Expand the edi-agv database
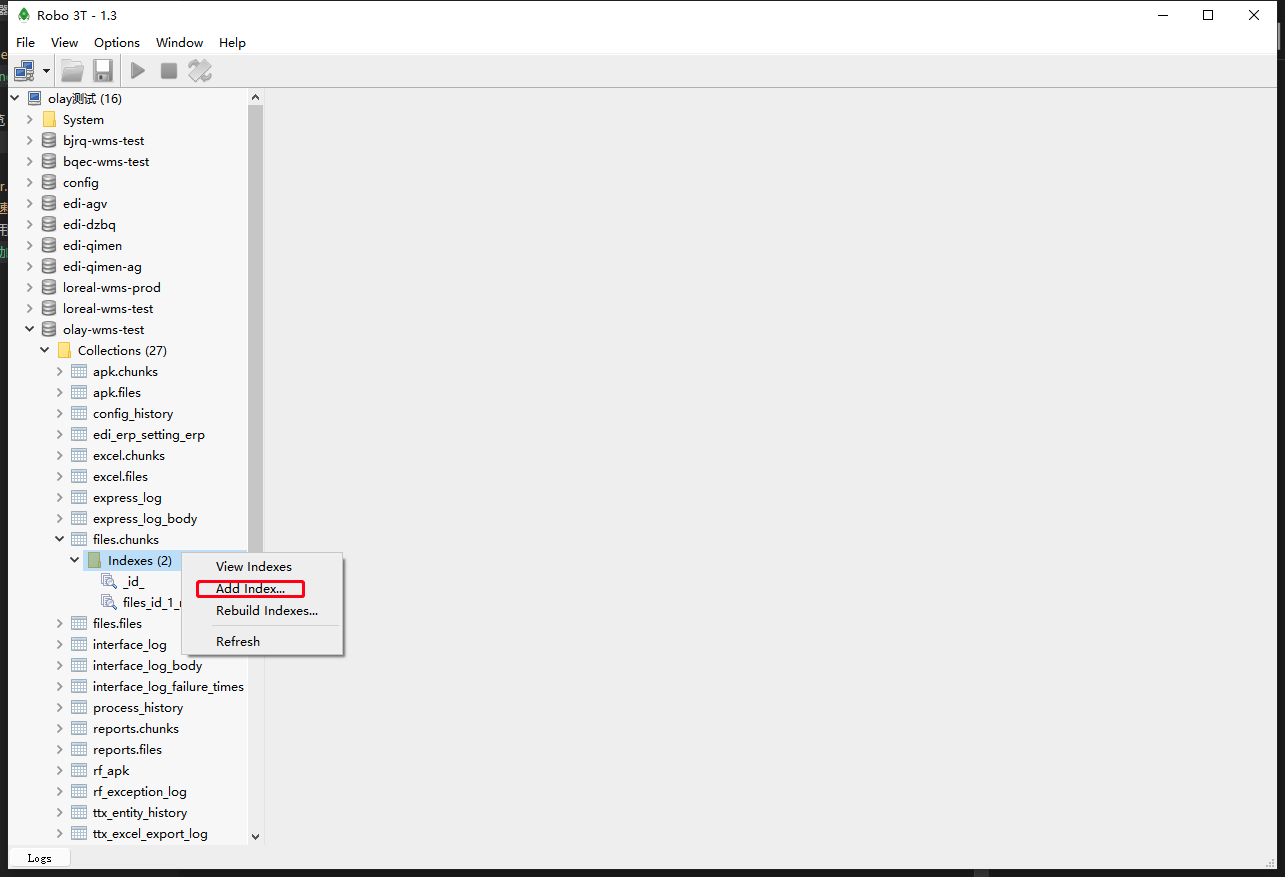Image resolution: width=1285 pixels, height=877 pixels. pos(30,204)
